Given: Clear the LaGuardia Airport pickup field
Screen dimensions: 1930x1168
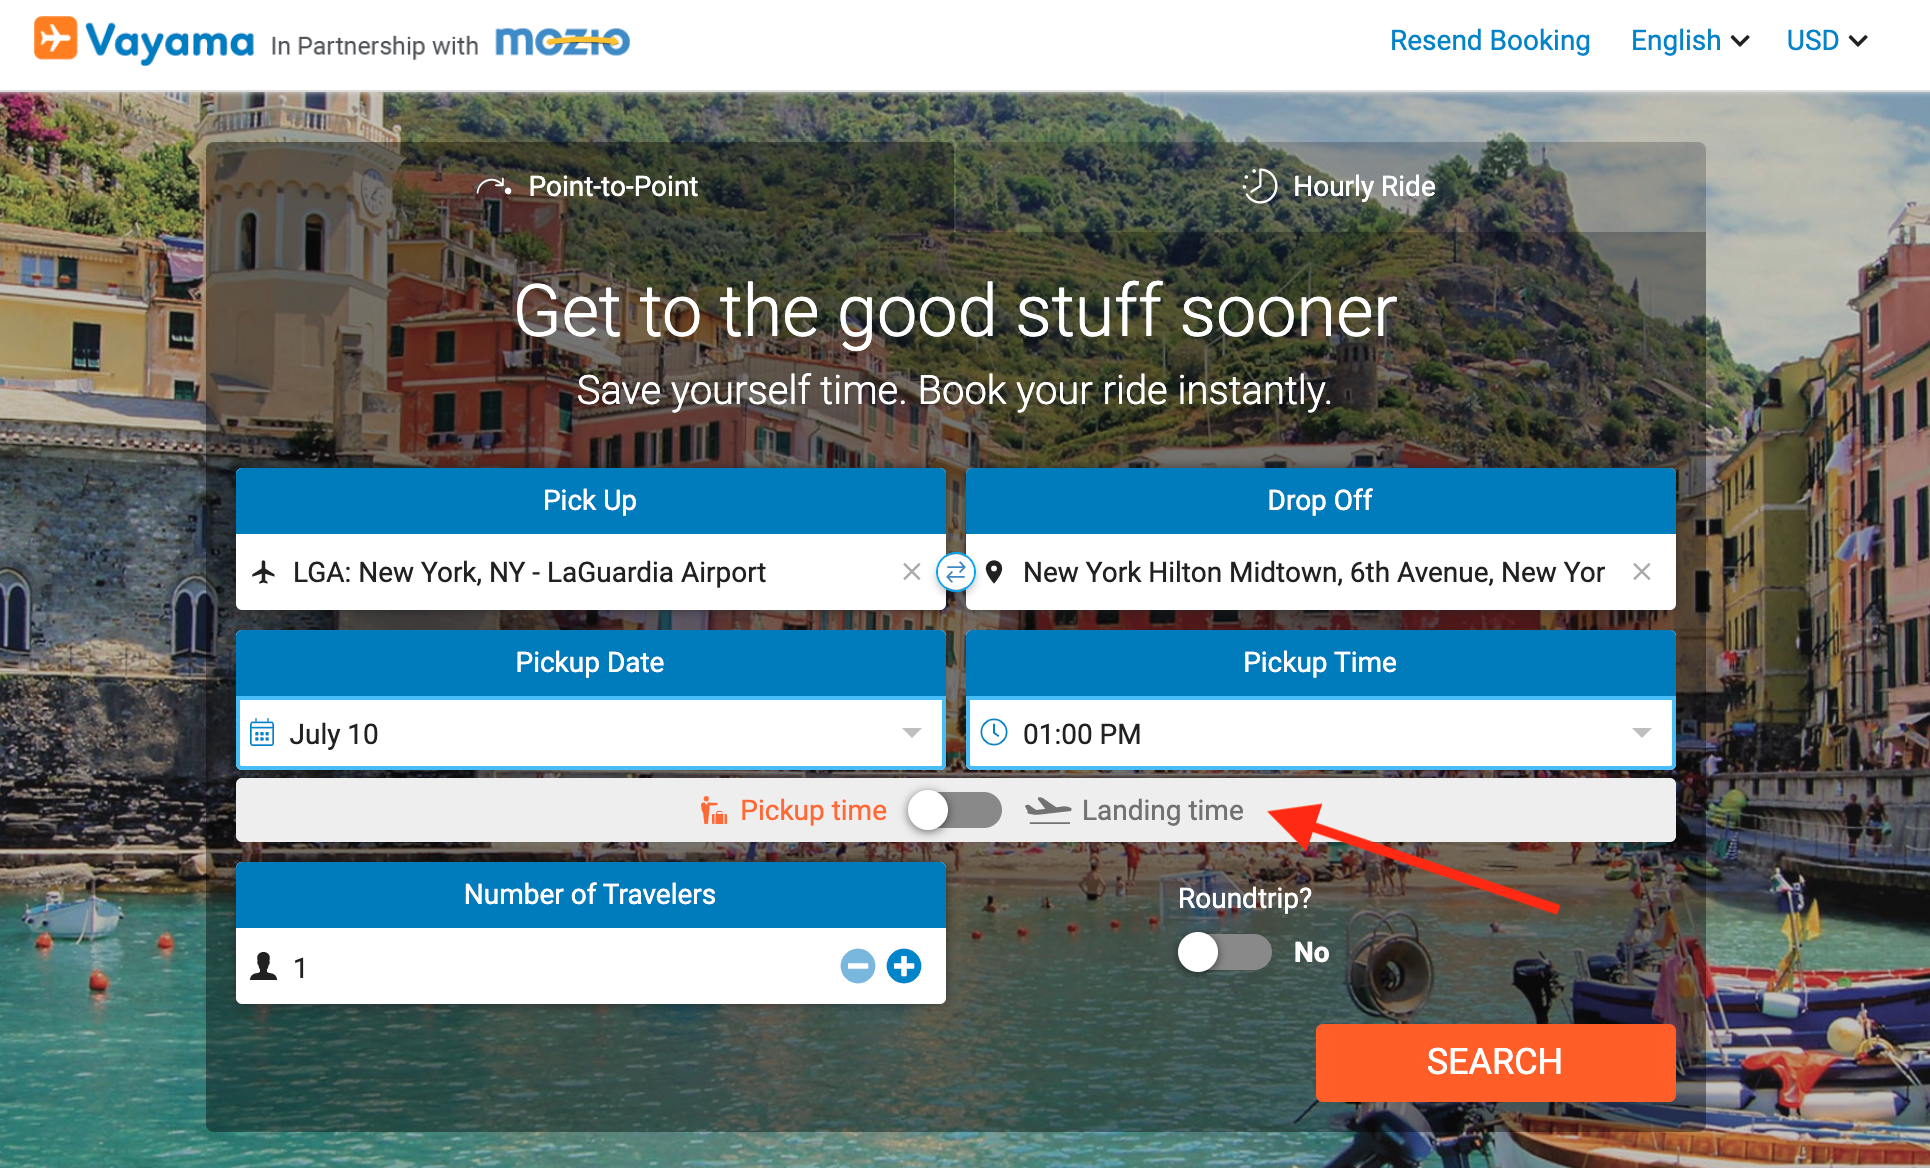Looking at the screenshot, I should (911, 572).
